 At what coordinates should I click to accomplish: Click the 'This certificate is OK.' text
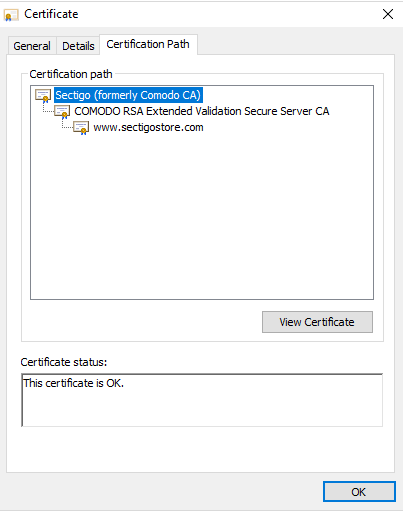(x=73, y=383)
